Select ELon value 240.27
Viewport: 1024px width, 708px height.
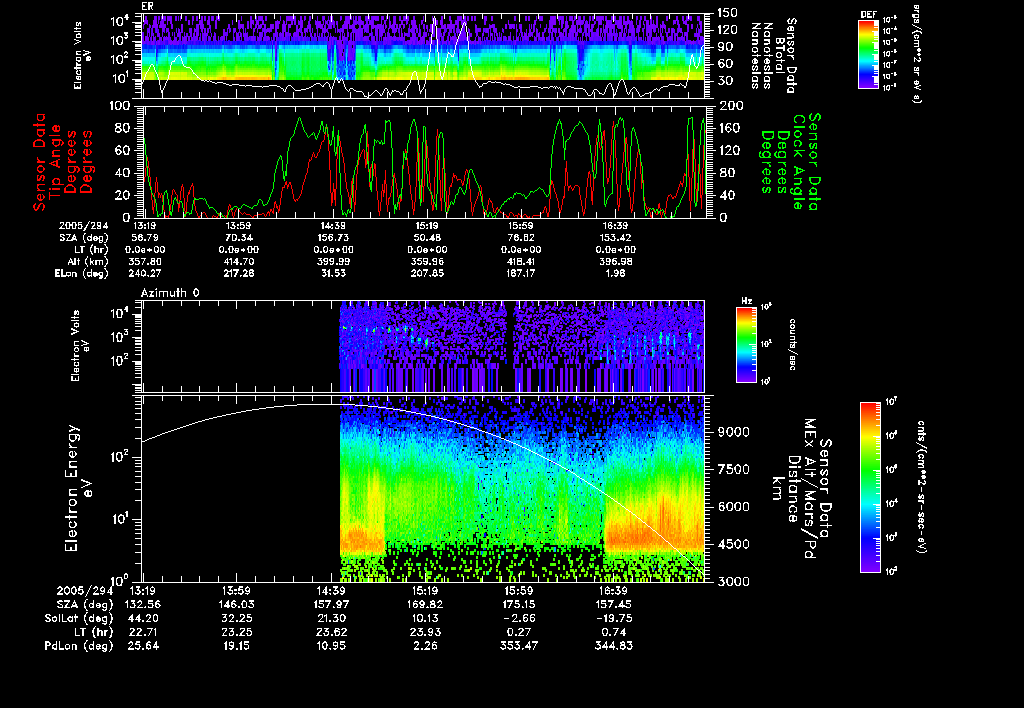click(144, 273)
